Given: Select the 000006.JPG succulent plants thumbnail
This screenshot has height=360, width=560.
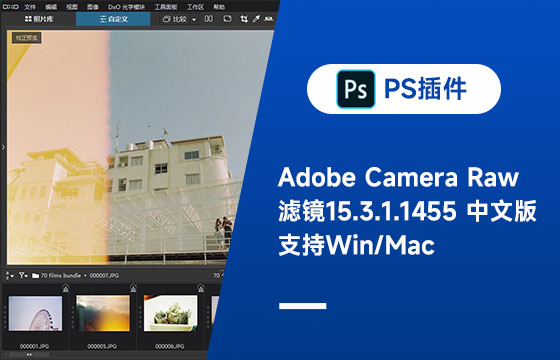Looking at the screenshot, I should pyautogui.click(x=170, y=313).
